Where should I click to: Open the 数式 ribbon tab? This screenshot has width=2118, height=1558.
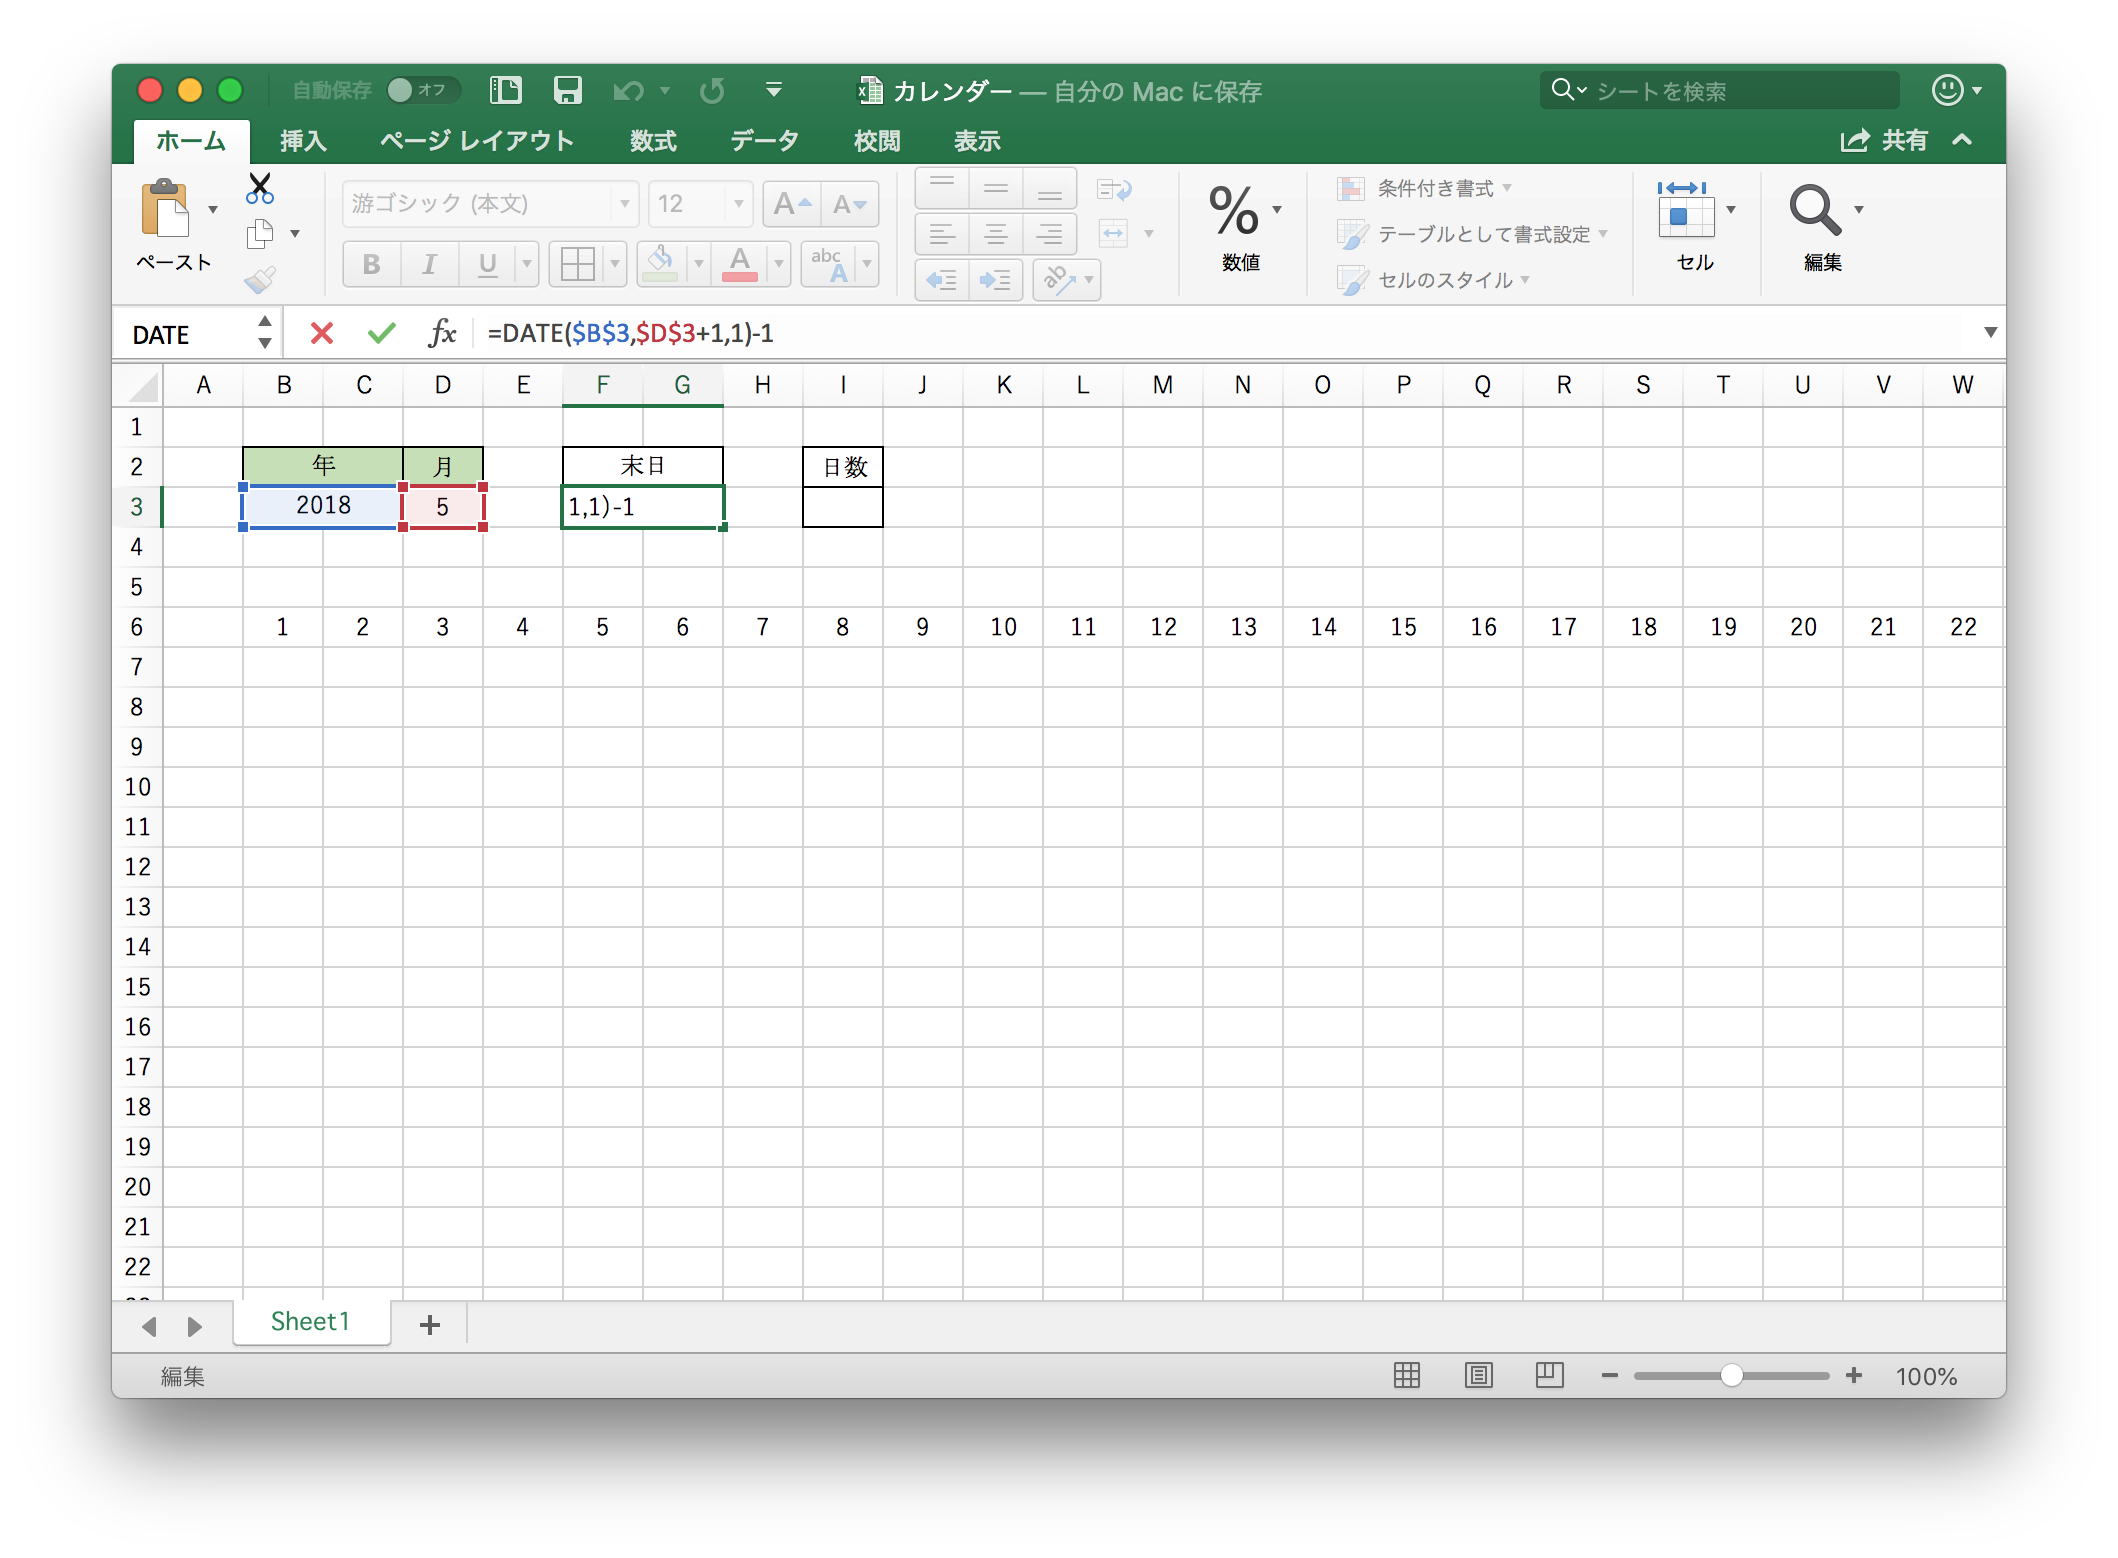[653, 141]
